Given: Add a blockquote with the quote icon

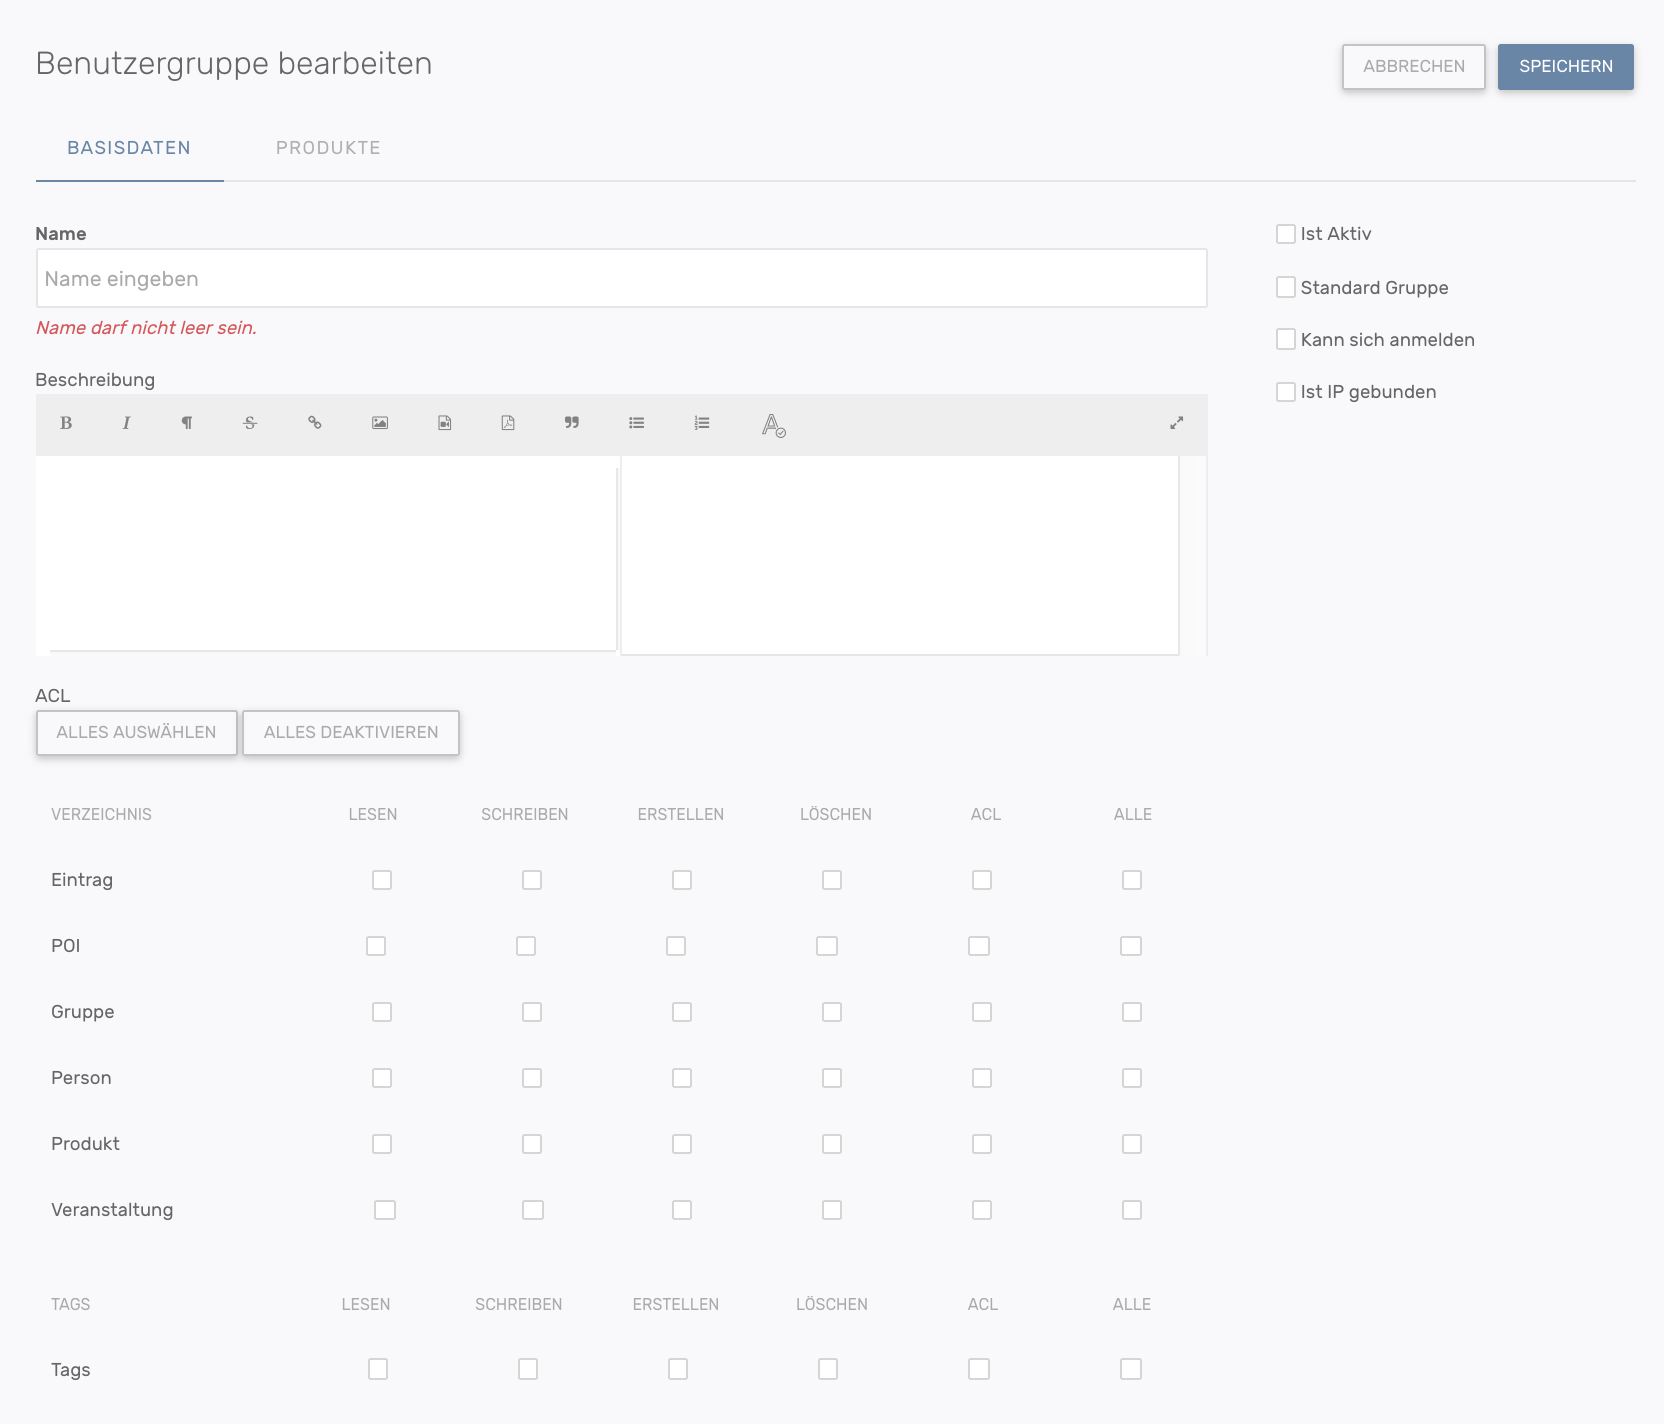Looking at the screenshot, I should [x=572, y=423].
